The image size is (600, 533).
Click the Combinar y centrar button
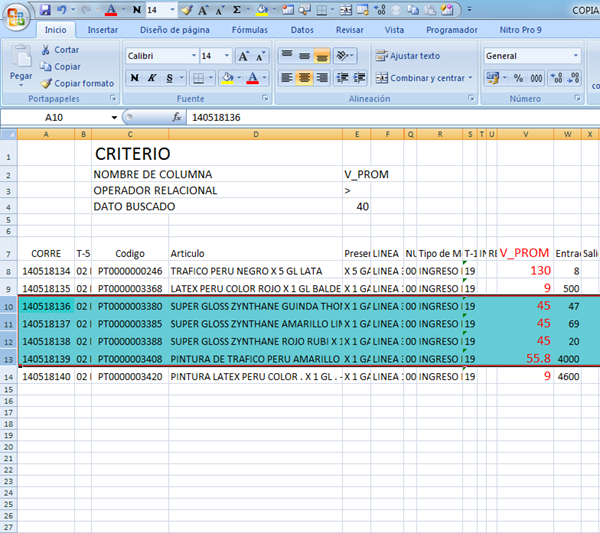tap(420, 78)
